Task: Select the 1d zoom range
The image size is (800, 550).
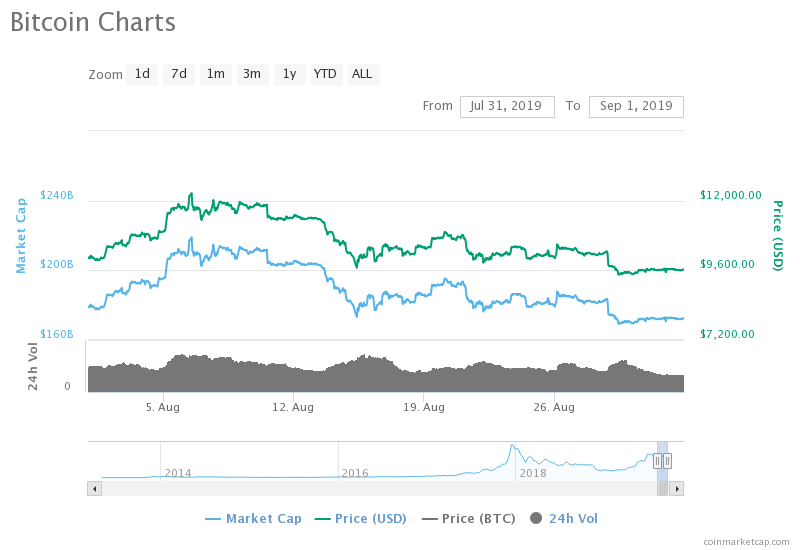Action: 142,74
